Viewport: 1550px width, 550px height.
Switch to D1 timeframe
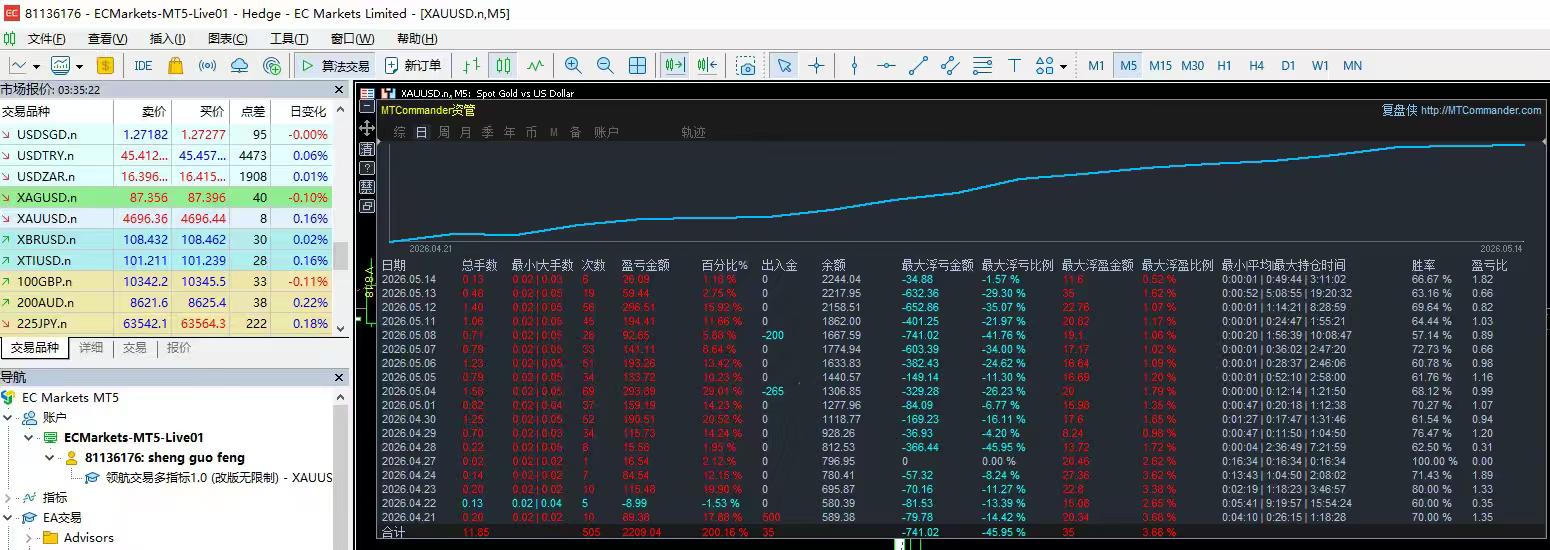tap(1288, 66)
